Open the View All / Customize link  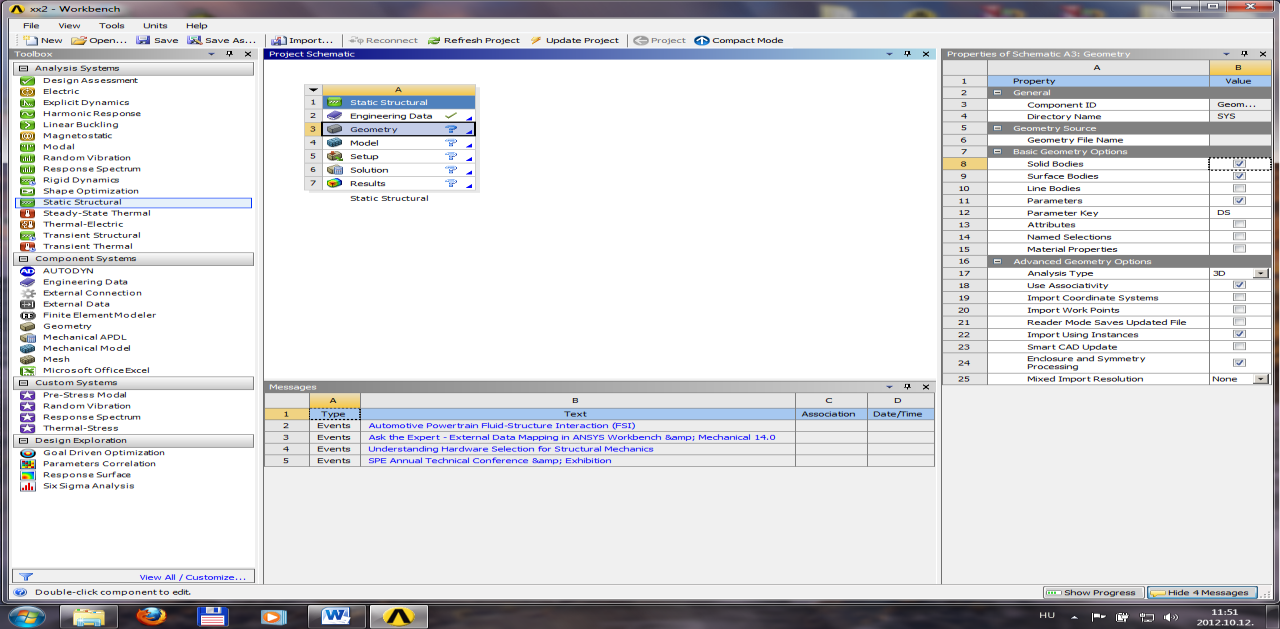[193, 577]
